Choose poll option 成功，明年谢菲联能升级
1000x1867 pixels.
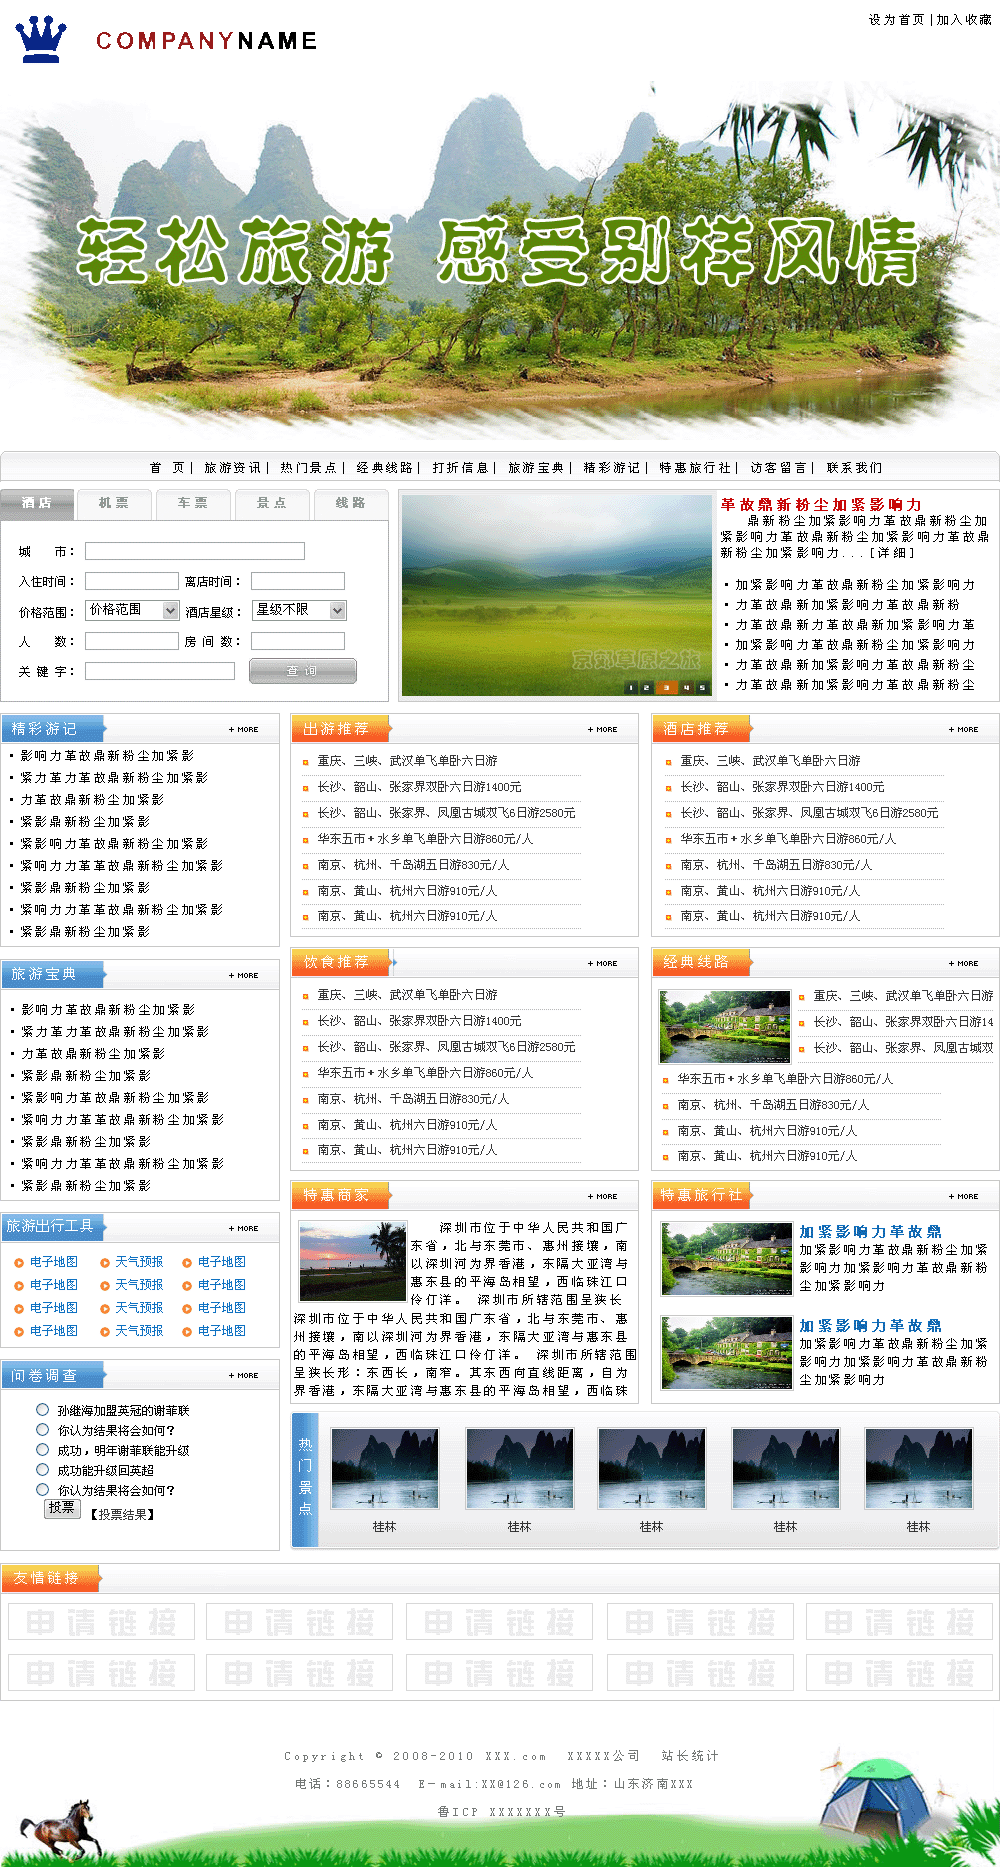pos(42,1450)
